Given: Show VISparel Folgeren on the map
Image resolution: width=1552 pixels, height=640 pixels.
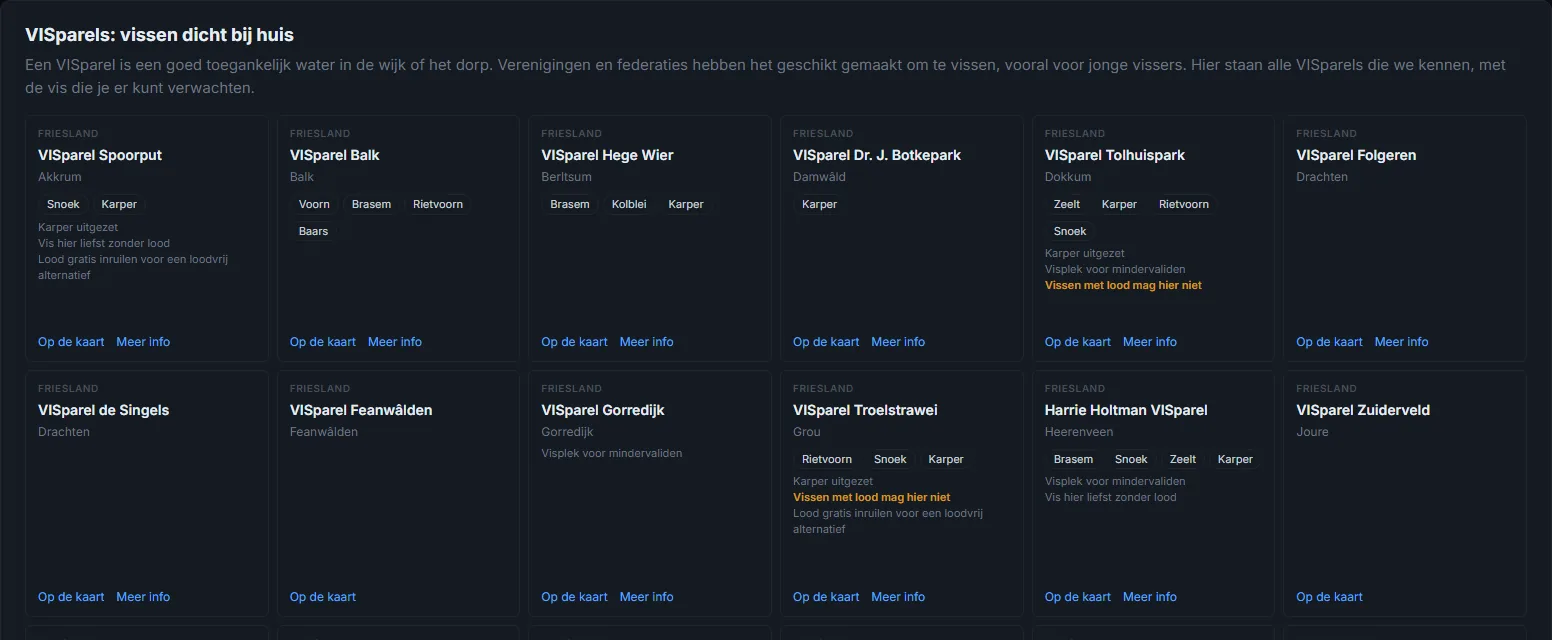Looking at the screenshot, I should 1330,342.
